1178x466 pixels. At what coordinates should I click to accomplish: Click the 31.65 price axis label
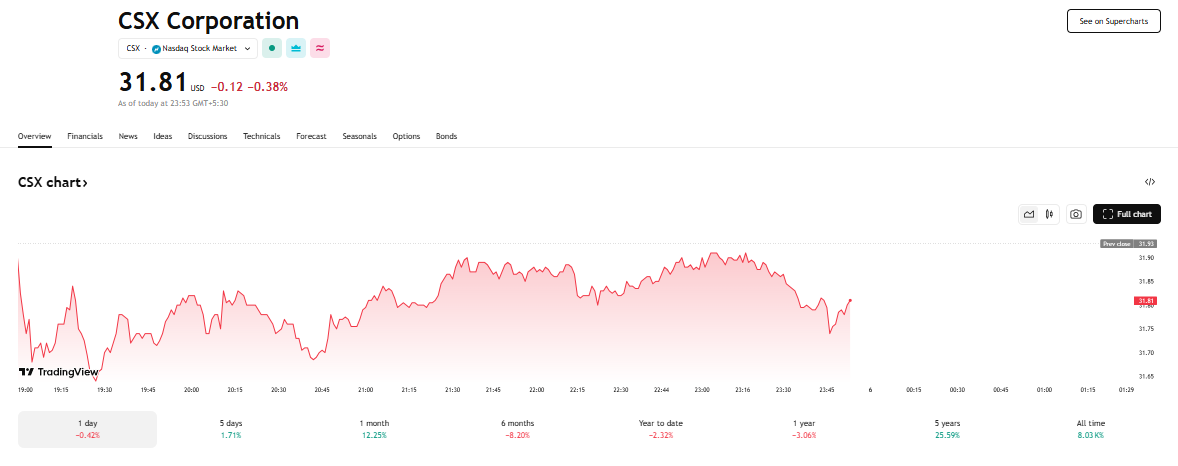click(x=1146, y=376)
